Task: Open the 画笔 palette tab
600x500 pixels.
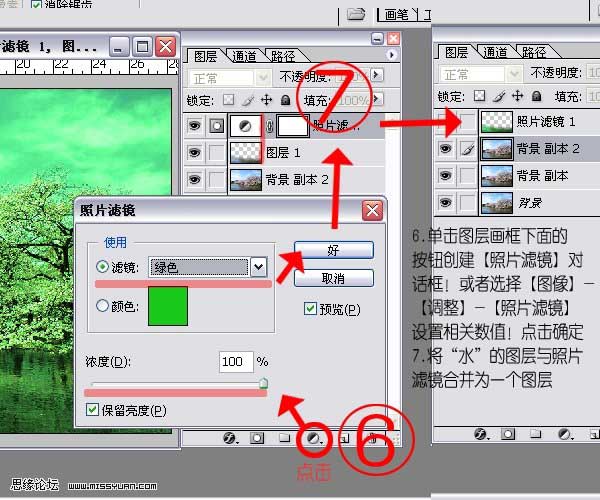Action: (397, 15)
